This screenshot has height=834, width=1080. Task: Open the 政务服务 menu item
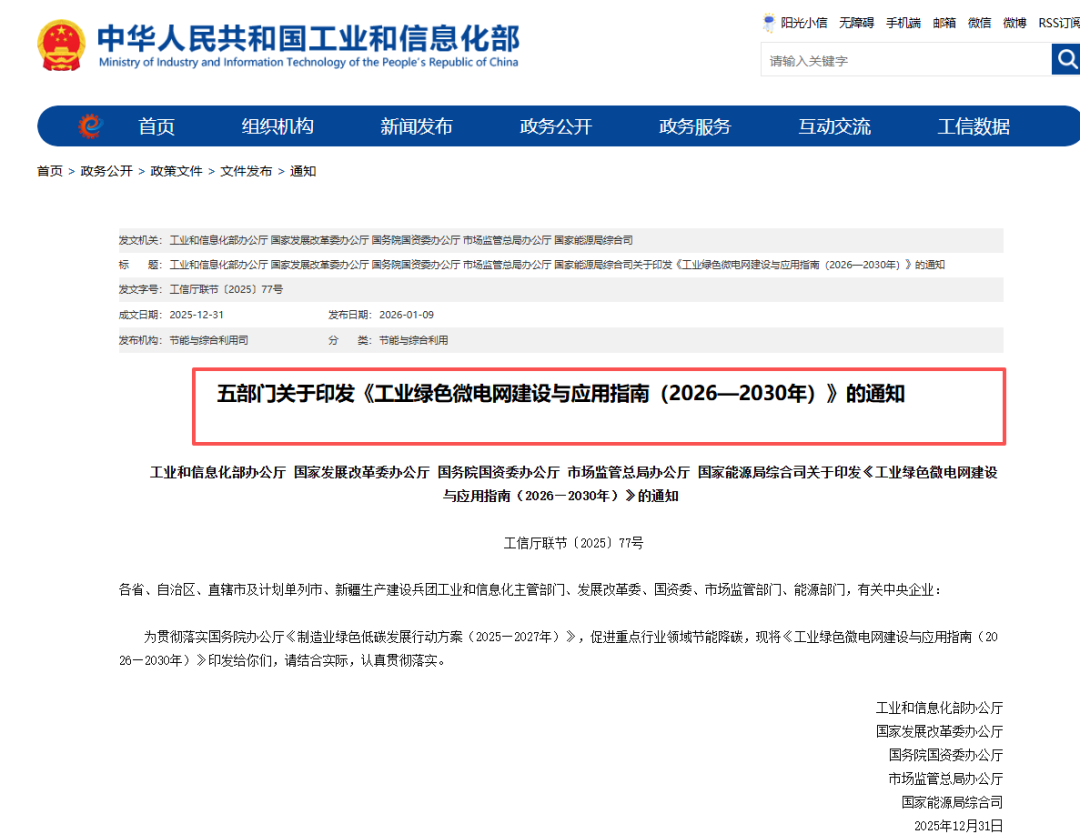click(x=695, y=127)
